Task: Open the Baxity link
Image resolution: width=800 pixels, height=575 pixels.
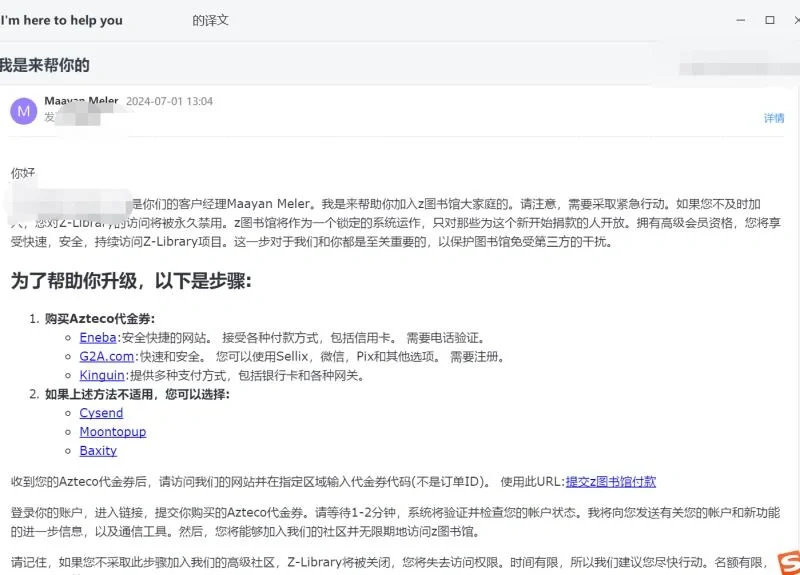Action: tap(98, 451)
